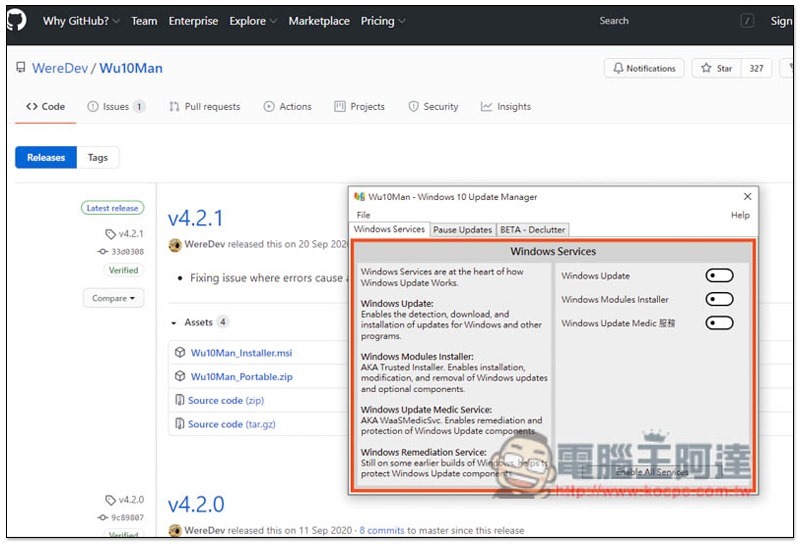Click the Latest release badge
Viewport: 800px width, 544px height.
(x=112, y=208)
